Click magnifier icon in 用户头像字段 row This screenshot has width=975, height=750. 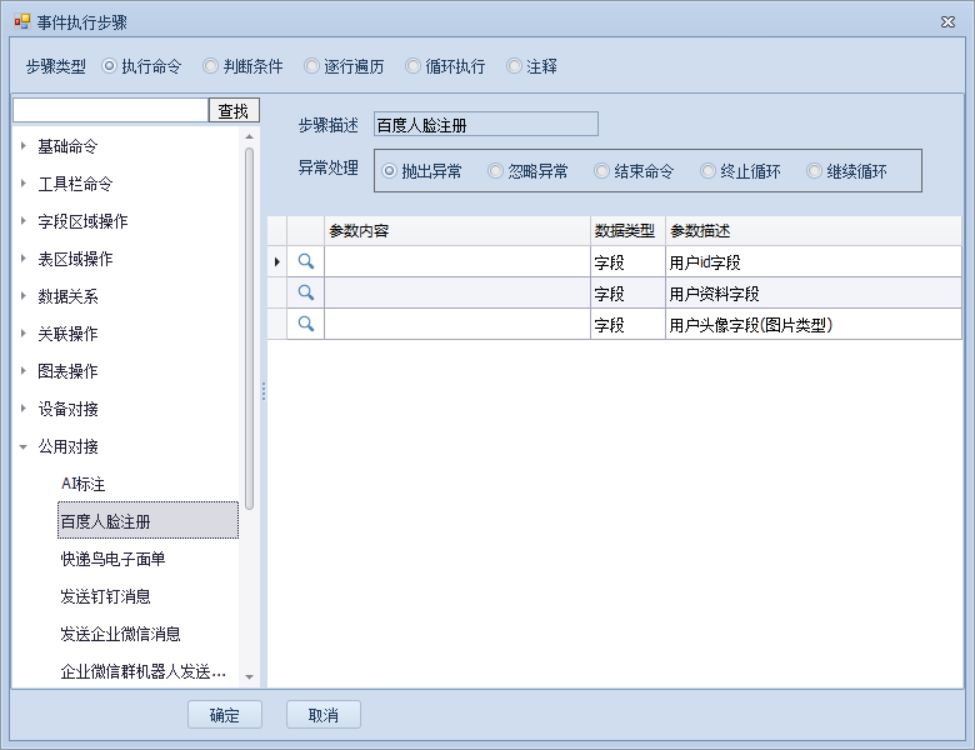pyautogui.click(x=307, y=324)
